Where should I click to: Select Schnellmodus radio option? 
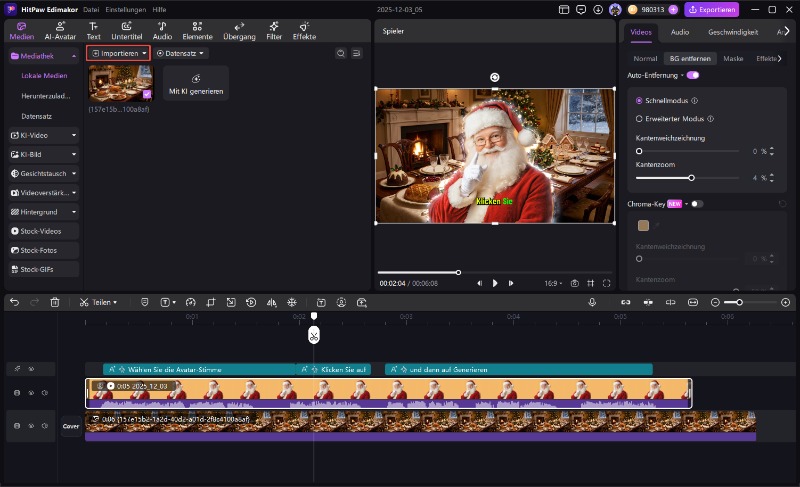(x=639, y=100)
